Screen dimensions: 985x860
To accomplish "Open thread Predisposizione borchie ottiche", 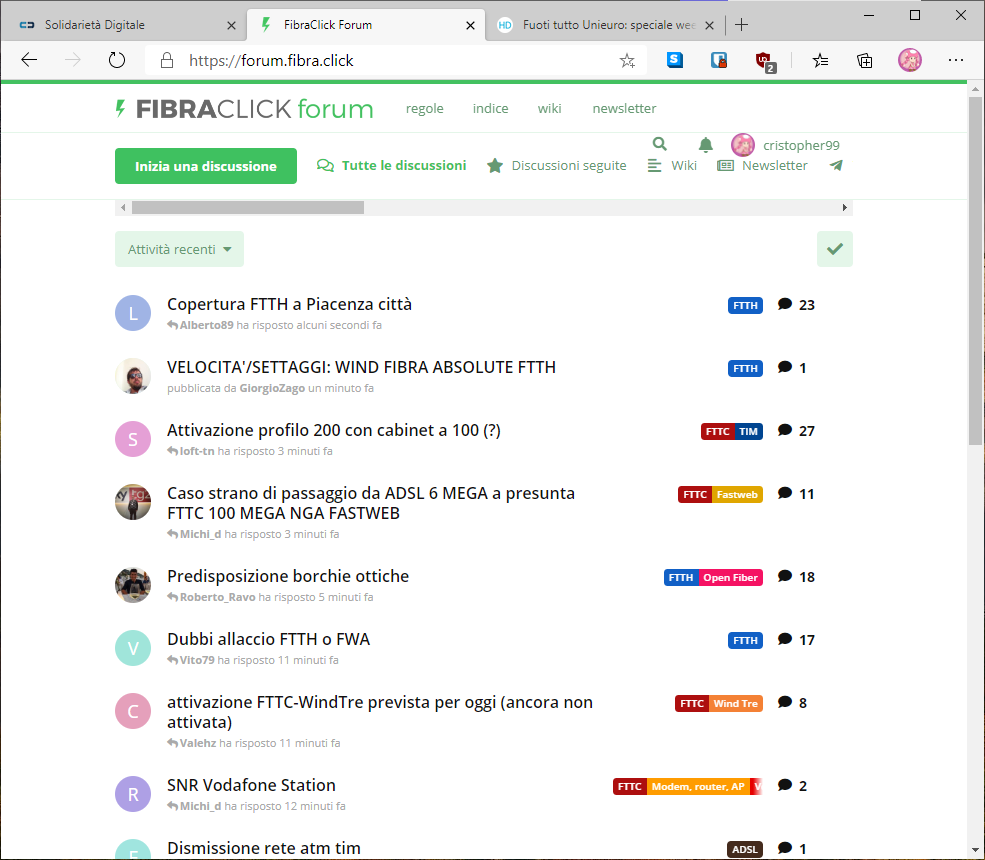I will click(x=288, y=576).
